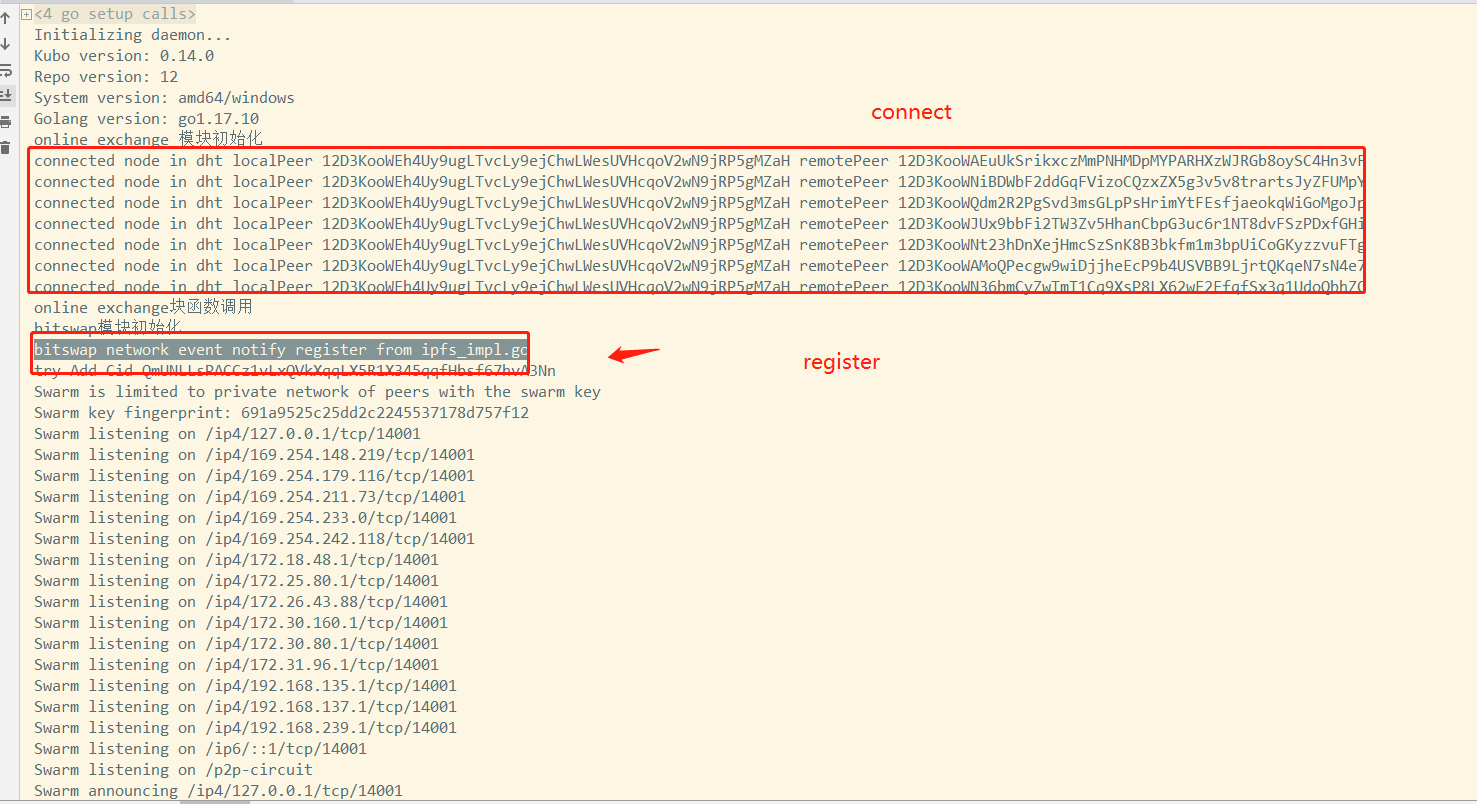Click Swarm listening on /ip4/169.254.148.219 line
The height and width of the screenshot is (804, 1477).
pos(254,454)
